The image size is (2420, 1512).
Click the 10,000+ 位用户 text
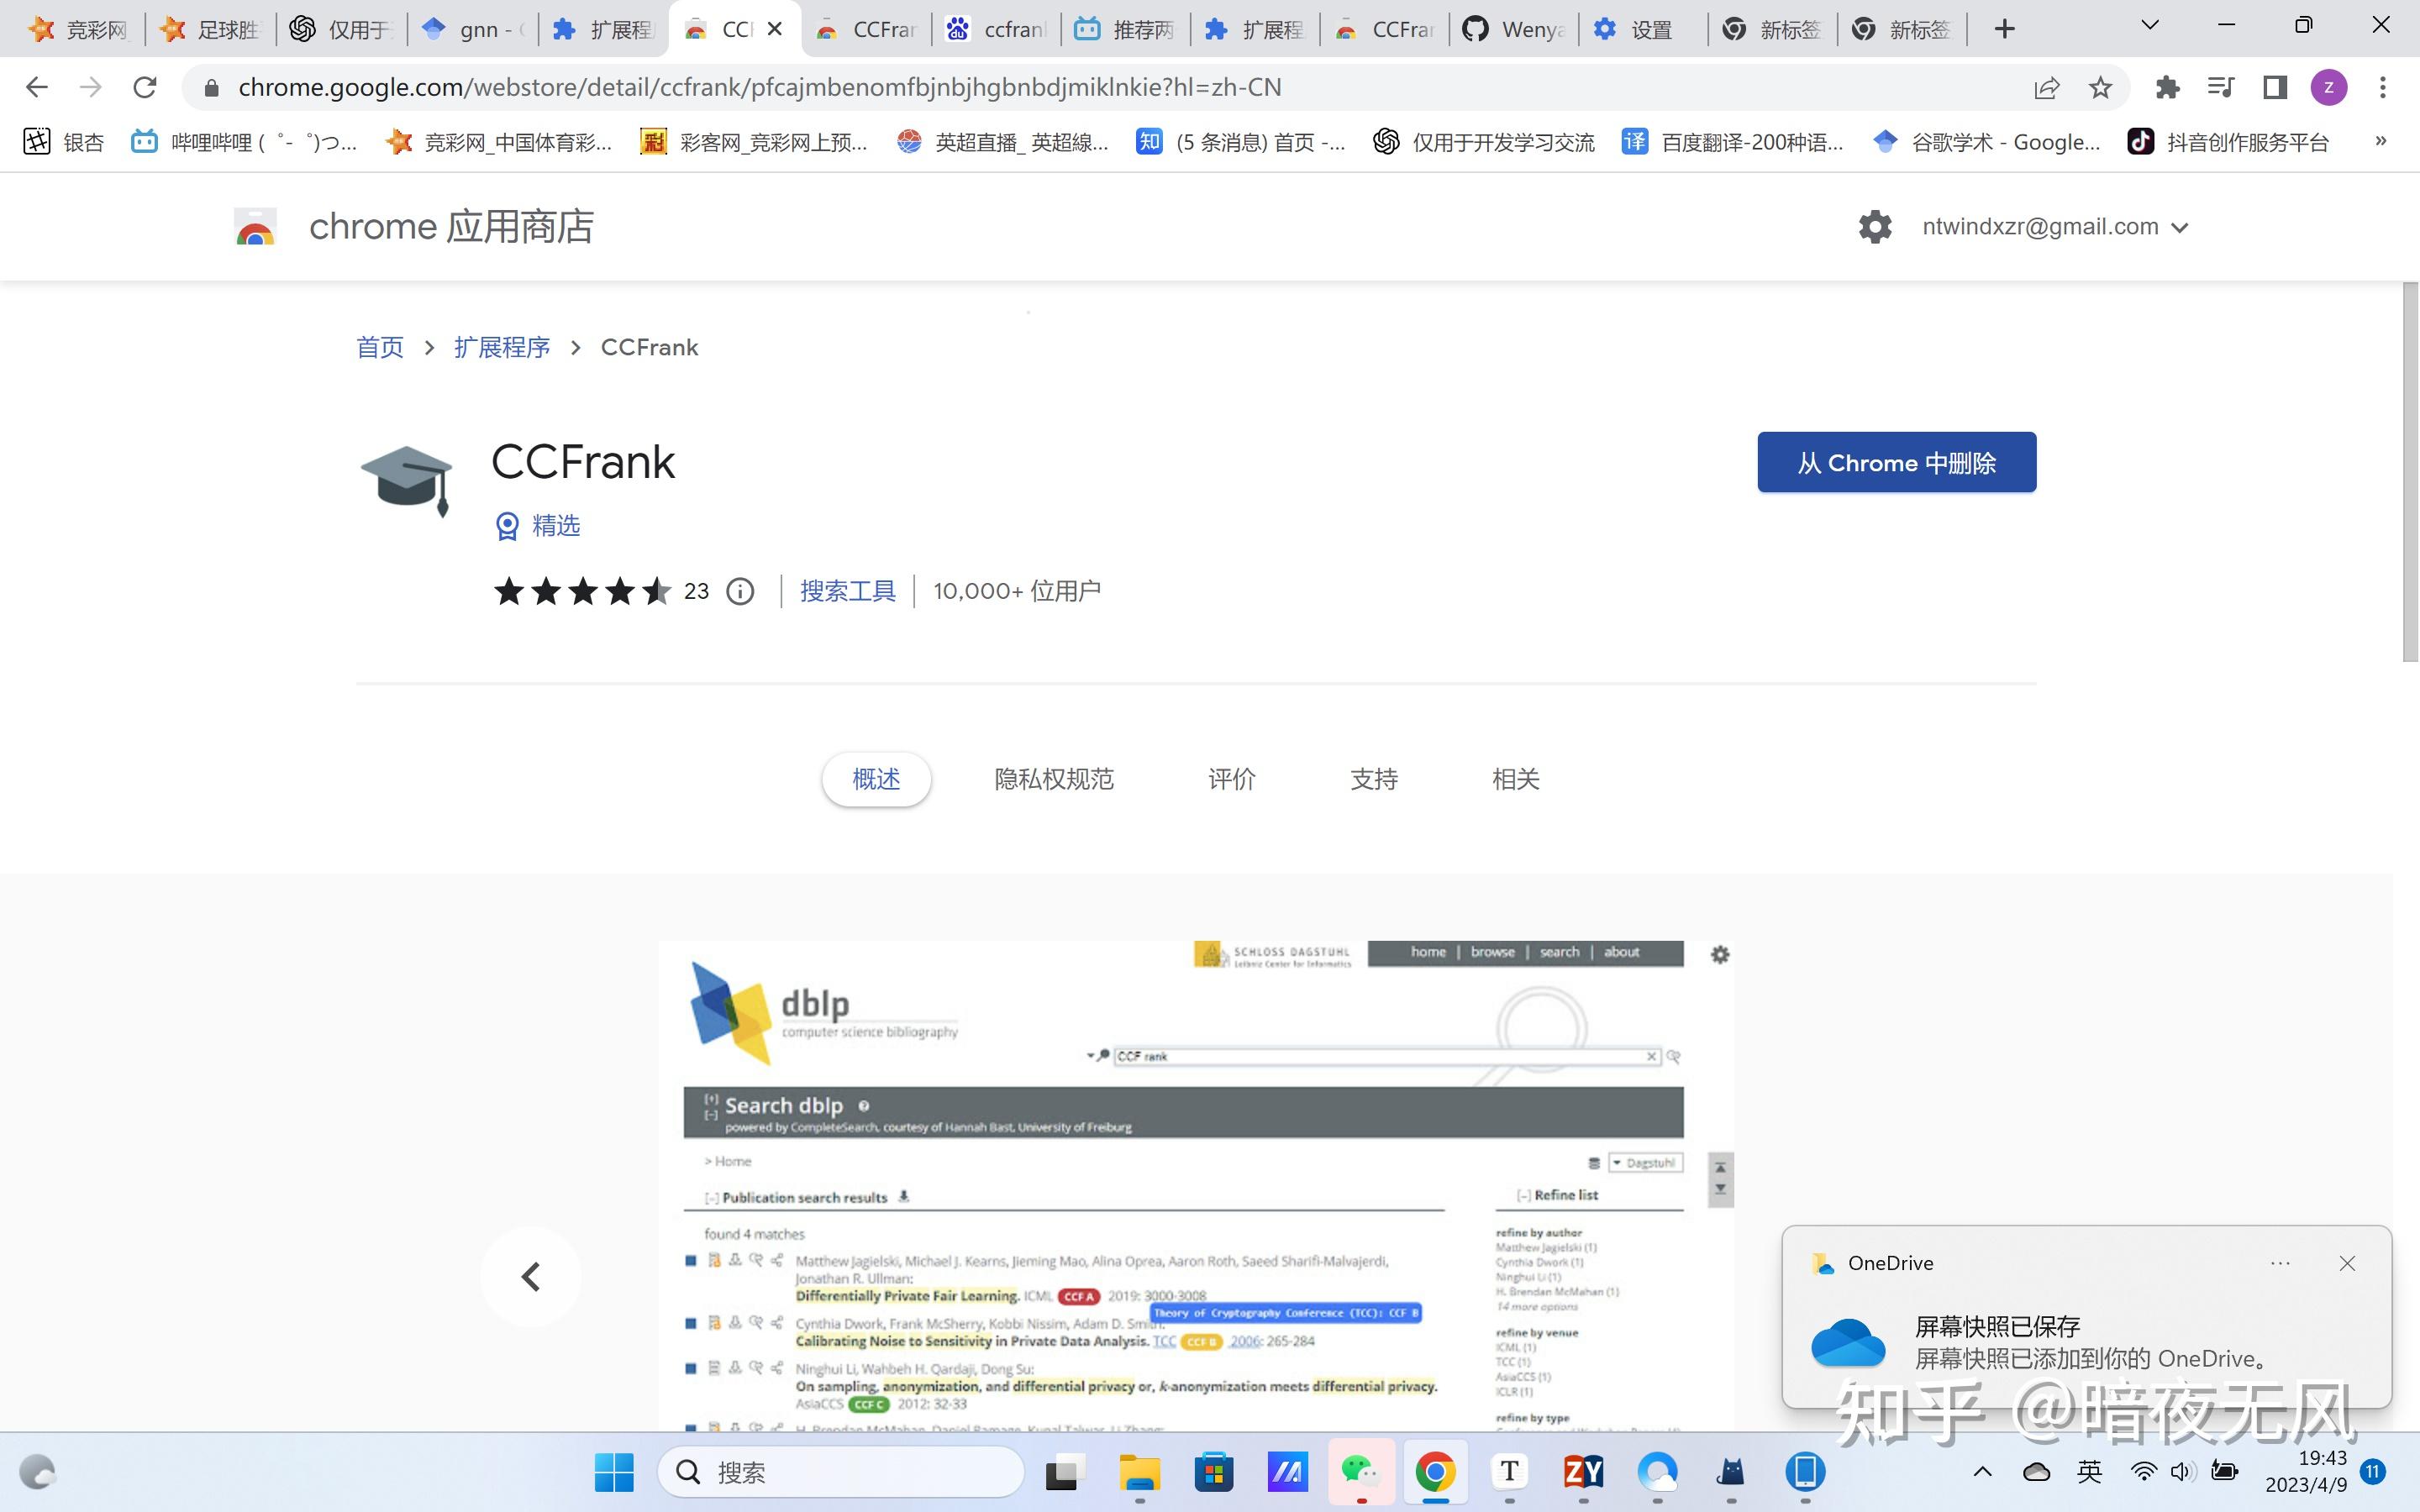(1017, 591)
